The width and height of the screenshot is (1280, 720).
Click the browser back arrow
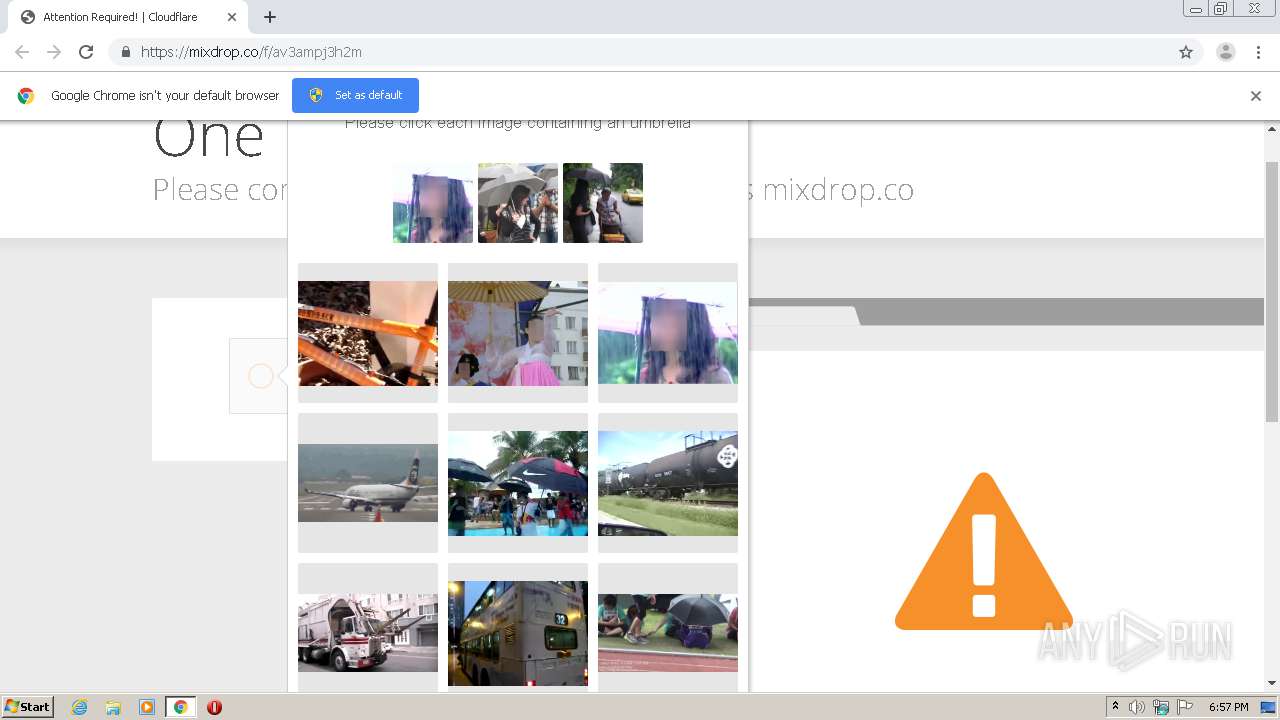point(22,52)
